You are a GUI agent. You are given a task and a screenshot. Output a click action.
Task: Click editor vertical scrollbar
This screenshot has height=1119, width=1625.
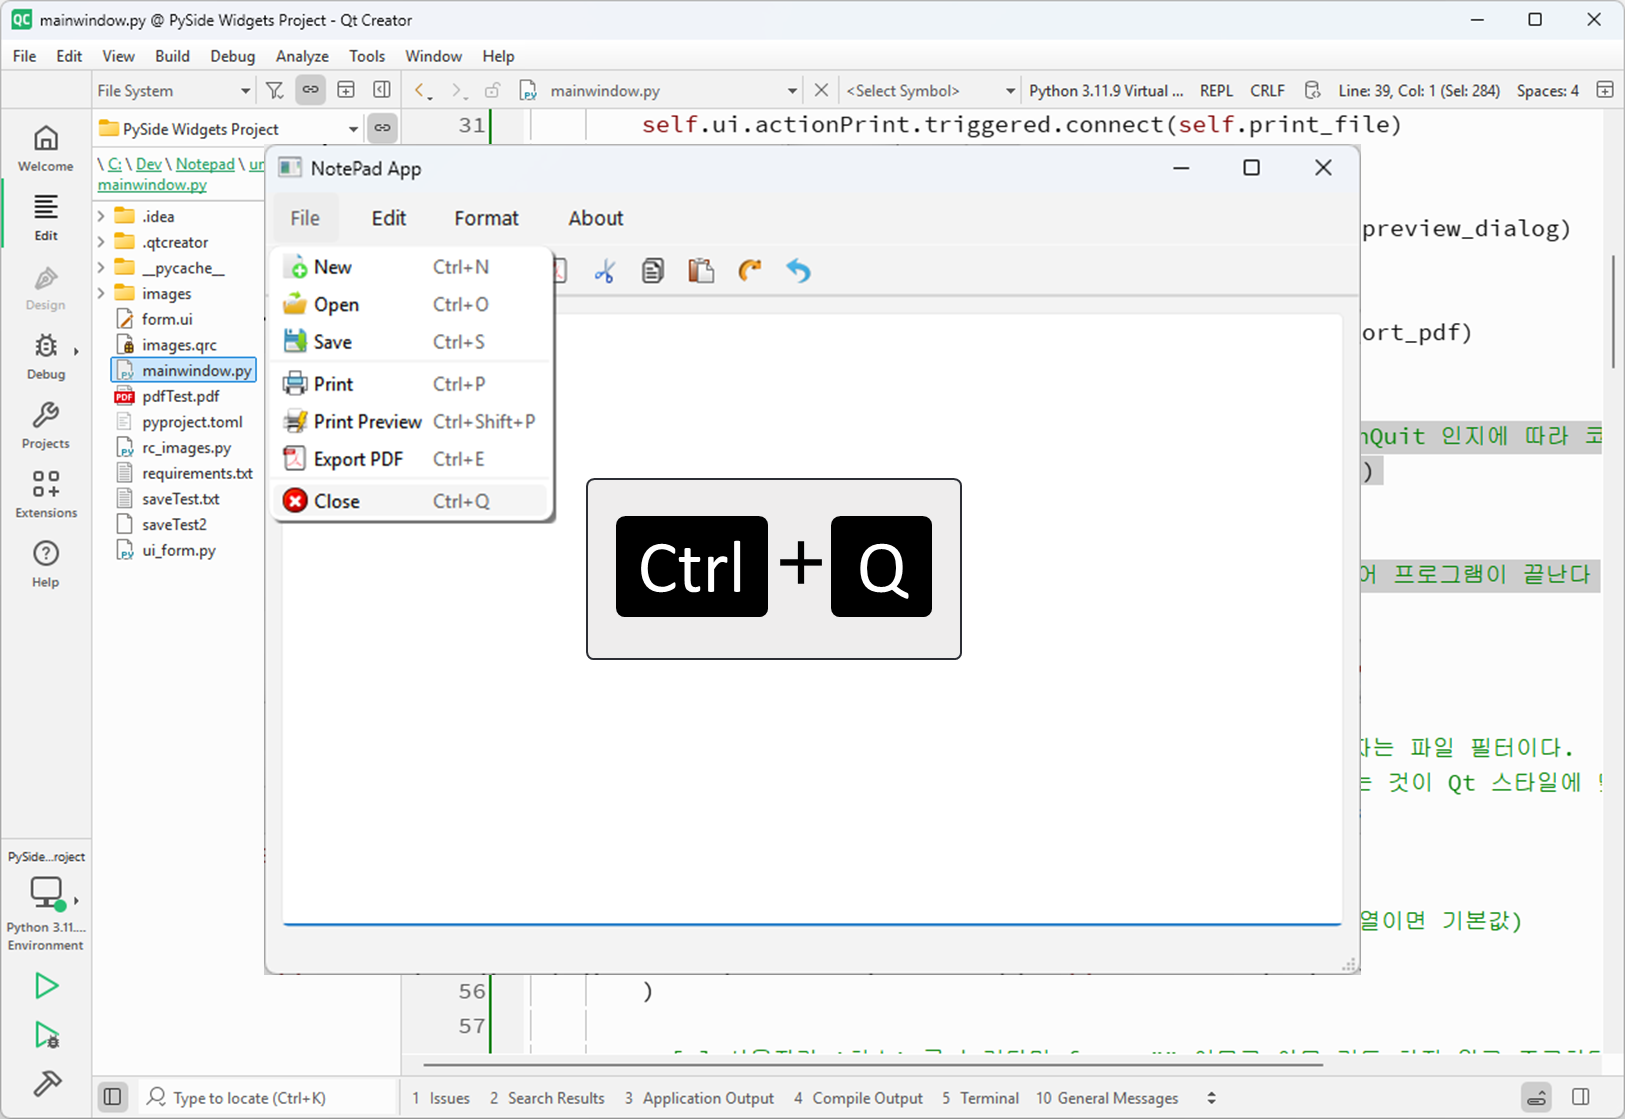(x=1613, y=312)
